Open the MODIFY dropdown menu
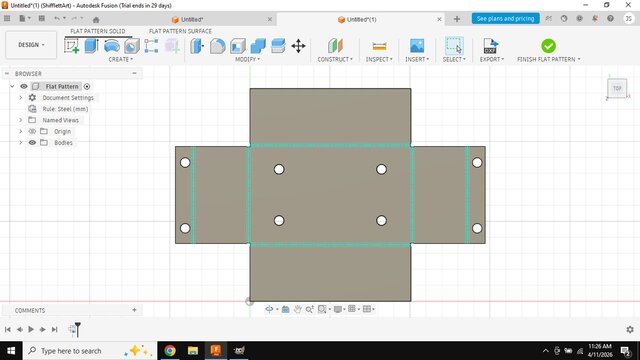The image size is (640, 360). coord(247,59)
